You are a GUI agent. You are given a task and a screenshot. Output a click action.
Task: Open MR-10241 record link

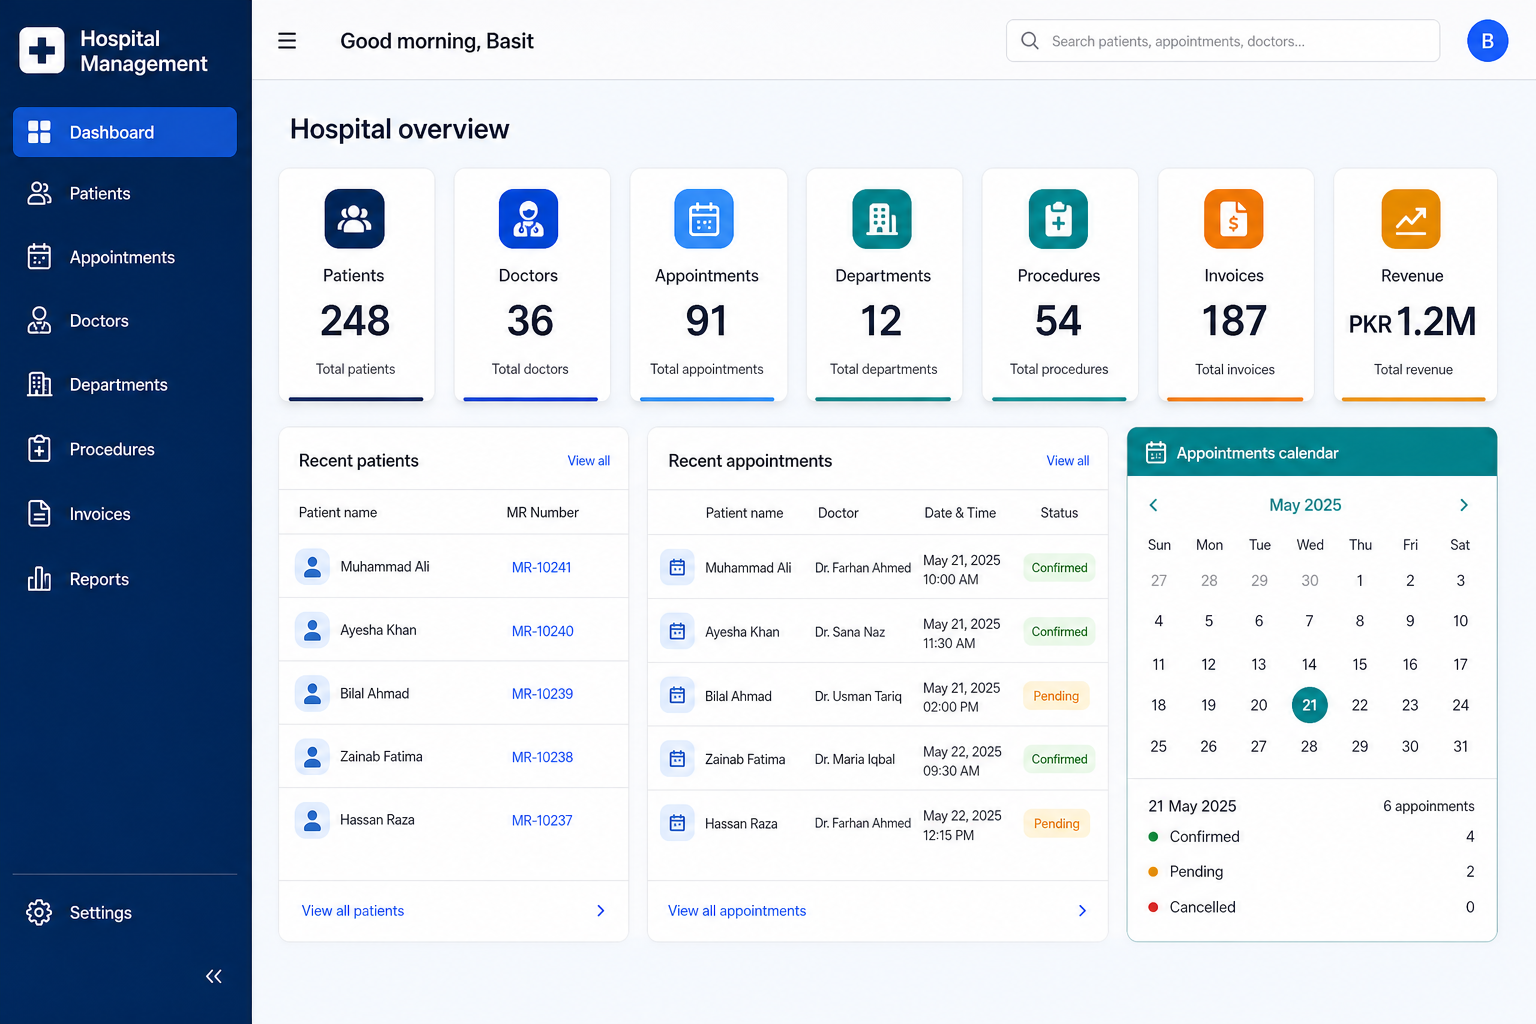pos(542,568)
